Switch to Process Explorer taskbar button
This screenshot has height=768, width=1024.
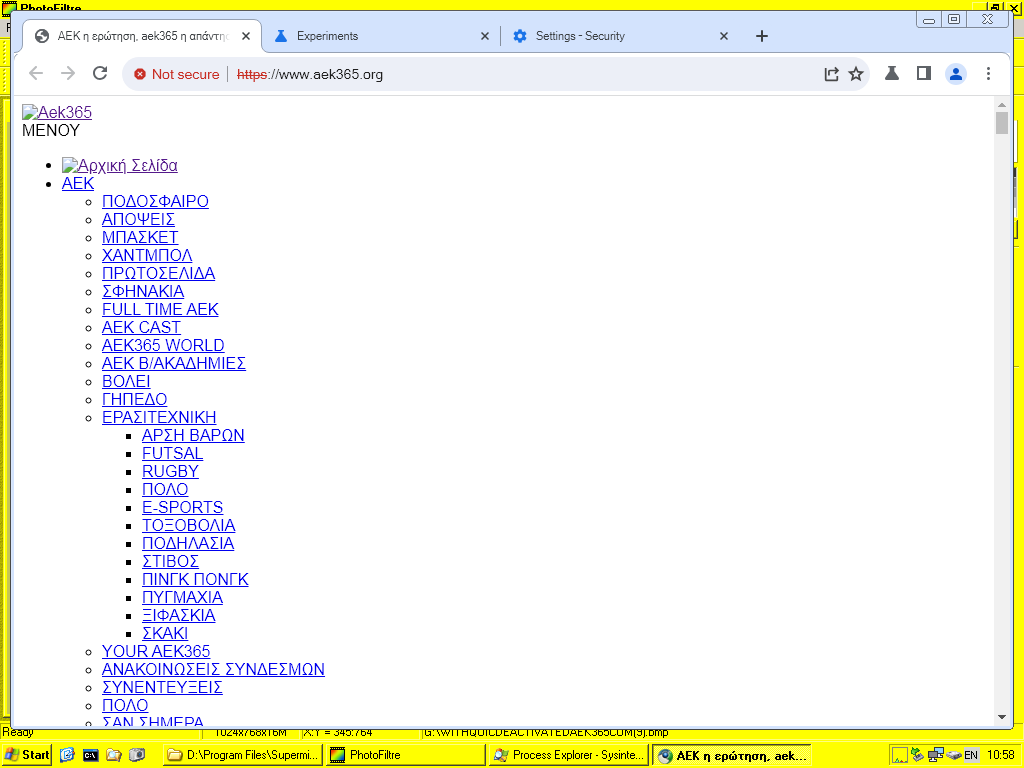click(x=569, y=755)
